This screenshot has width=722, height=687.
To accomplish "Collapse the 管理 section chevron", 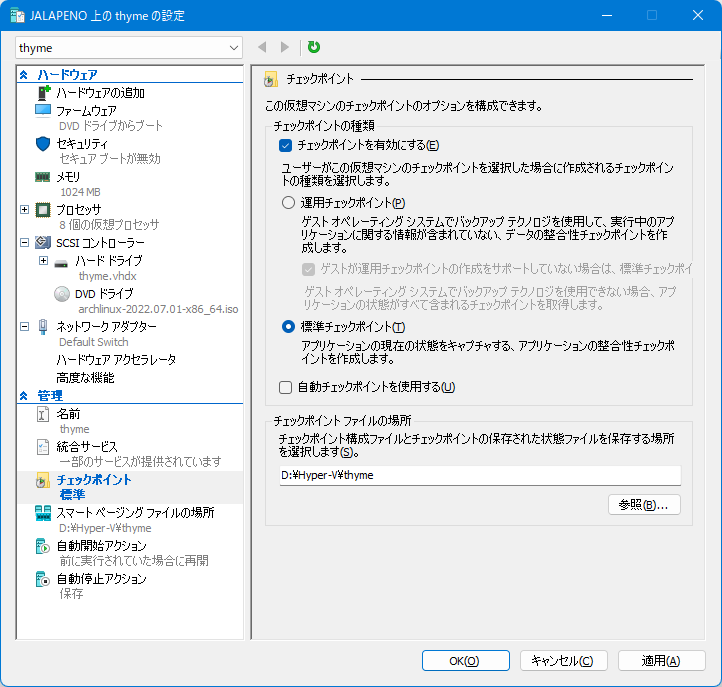I will point(24,396).
